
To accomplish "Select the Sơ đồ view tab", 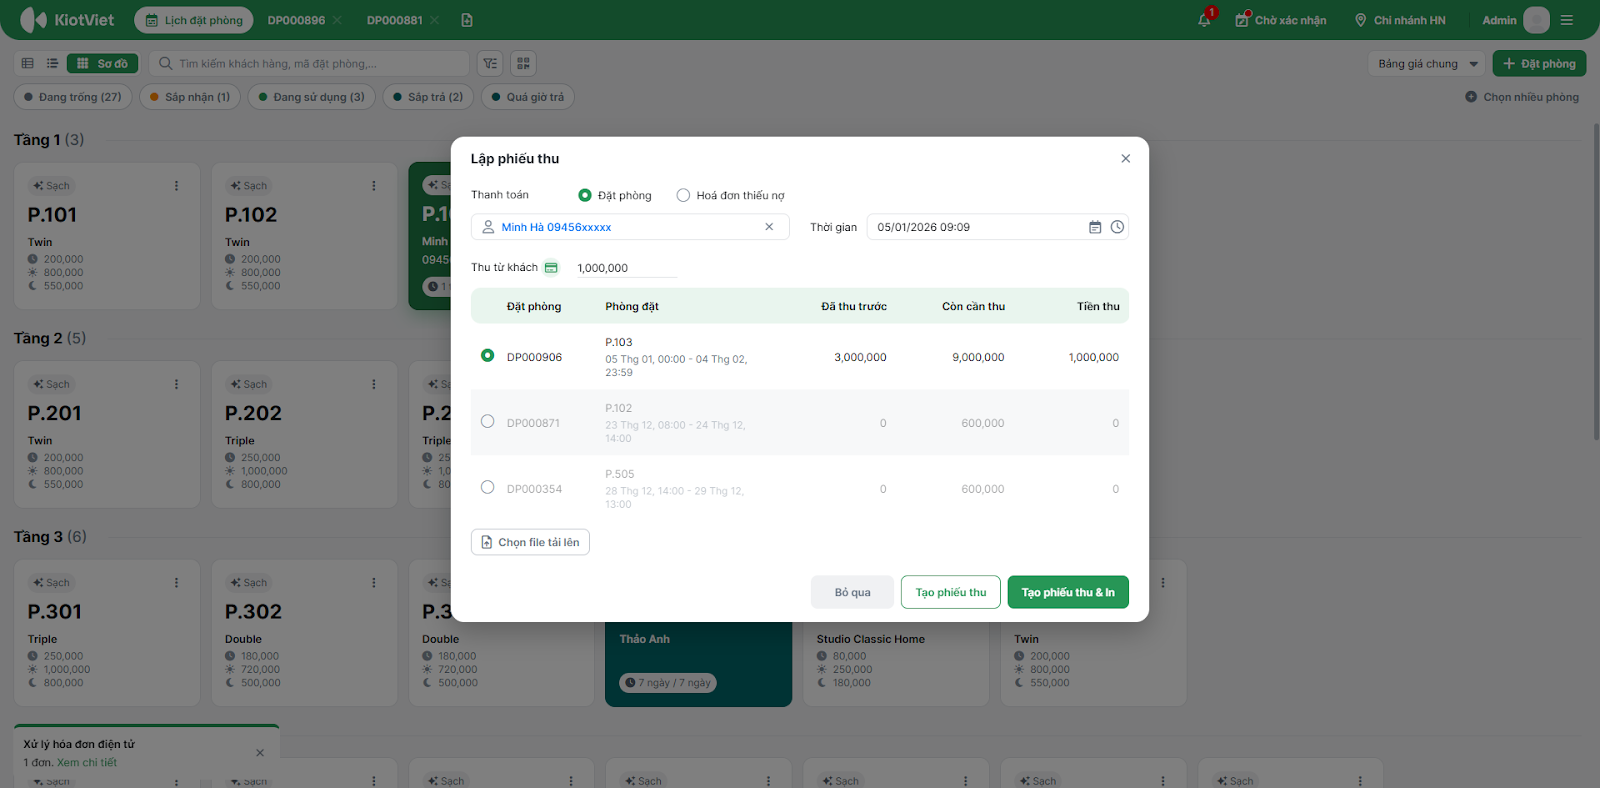I will pyautogui.click(x=103, y=63).
